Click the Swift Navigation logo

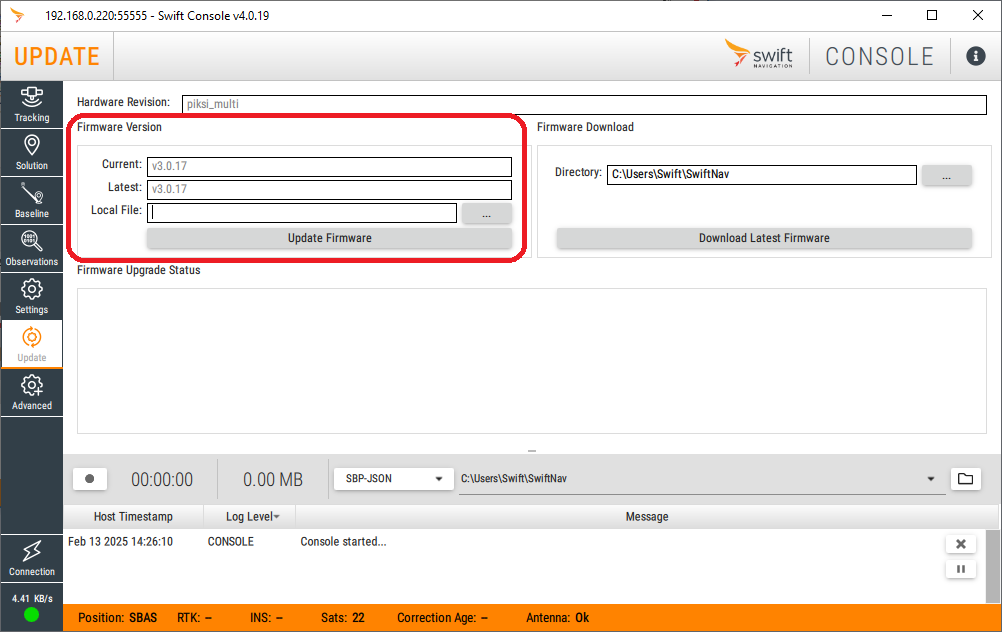[759, 54]
